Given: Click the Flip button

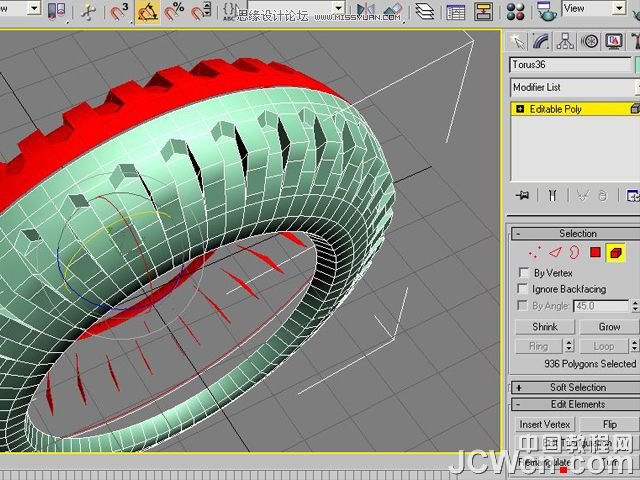Looking at the screenshot, I should [x=610, y=424].
